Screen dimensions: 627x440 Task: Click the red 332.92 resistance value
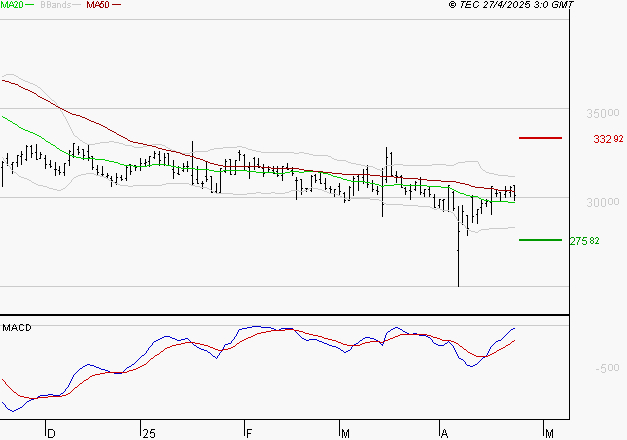tap(608, 139)
